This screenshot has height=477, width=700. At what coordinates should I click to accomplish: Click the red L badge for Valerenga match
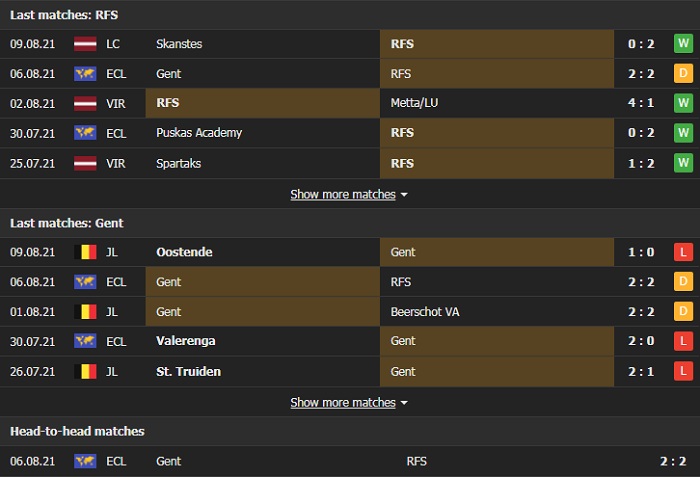click(684, 342)
